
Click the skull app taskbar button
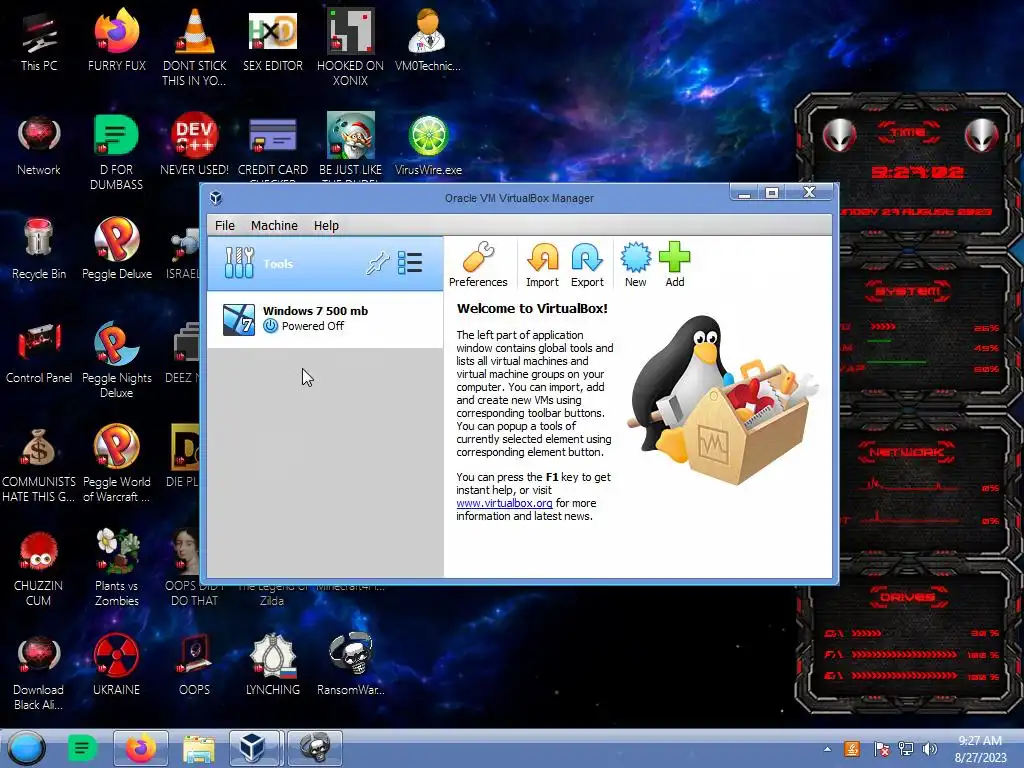(x=315, y=748)
